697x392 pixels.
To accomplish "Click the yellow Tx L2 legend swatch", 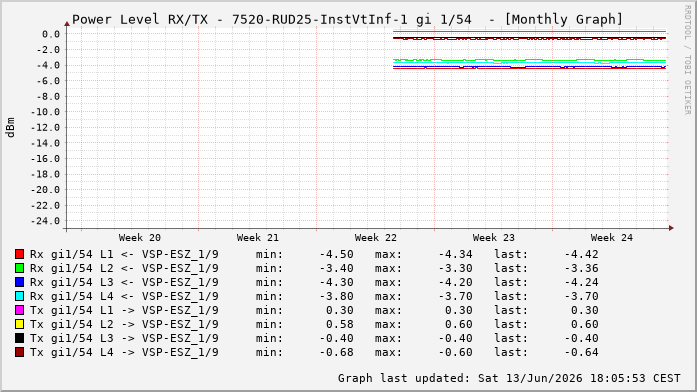I will click(19, 324).
